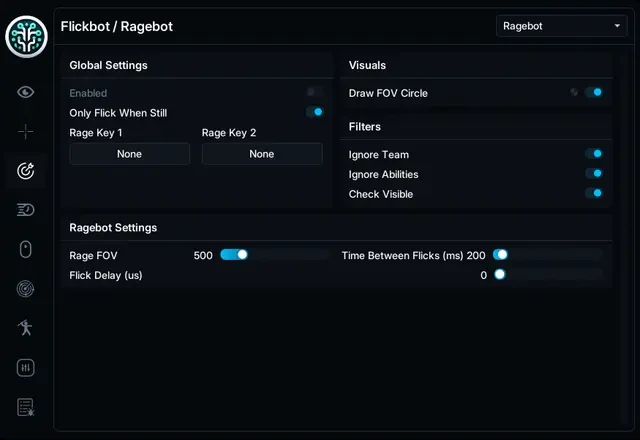Open the FOV circle color picker swatch
Viewport: 640px width, 440px height.
574,92
